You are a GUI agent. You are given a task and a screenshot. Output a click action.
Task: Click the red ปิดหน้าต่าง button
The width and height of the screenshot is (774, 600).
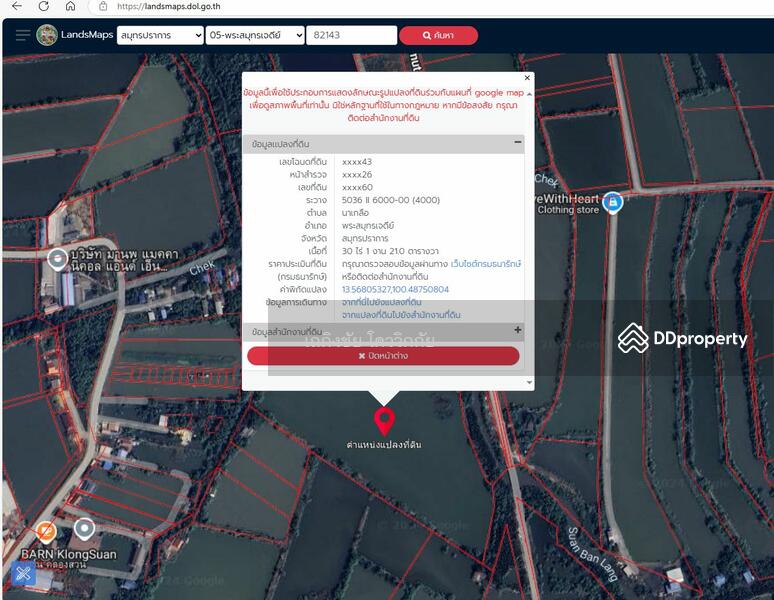(383, 356)
